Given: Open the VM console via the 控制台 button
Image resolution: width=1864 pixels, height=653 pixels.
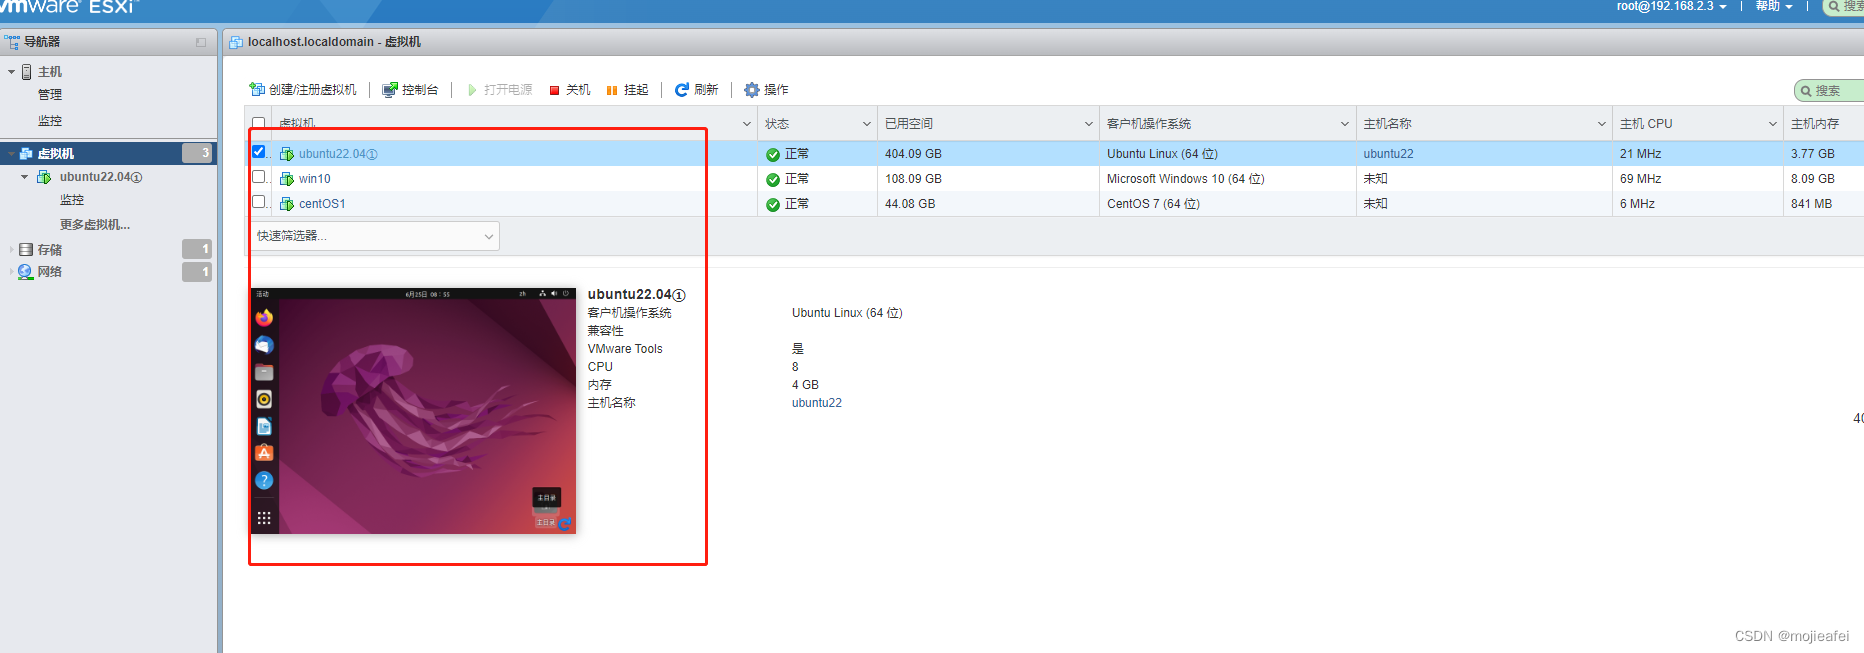Looking at the screenshot, I should (x=410, y=90).
